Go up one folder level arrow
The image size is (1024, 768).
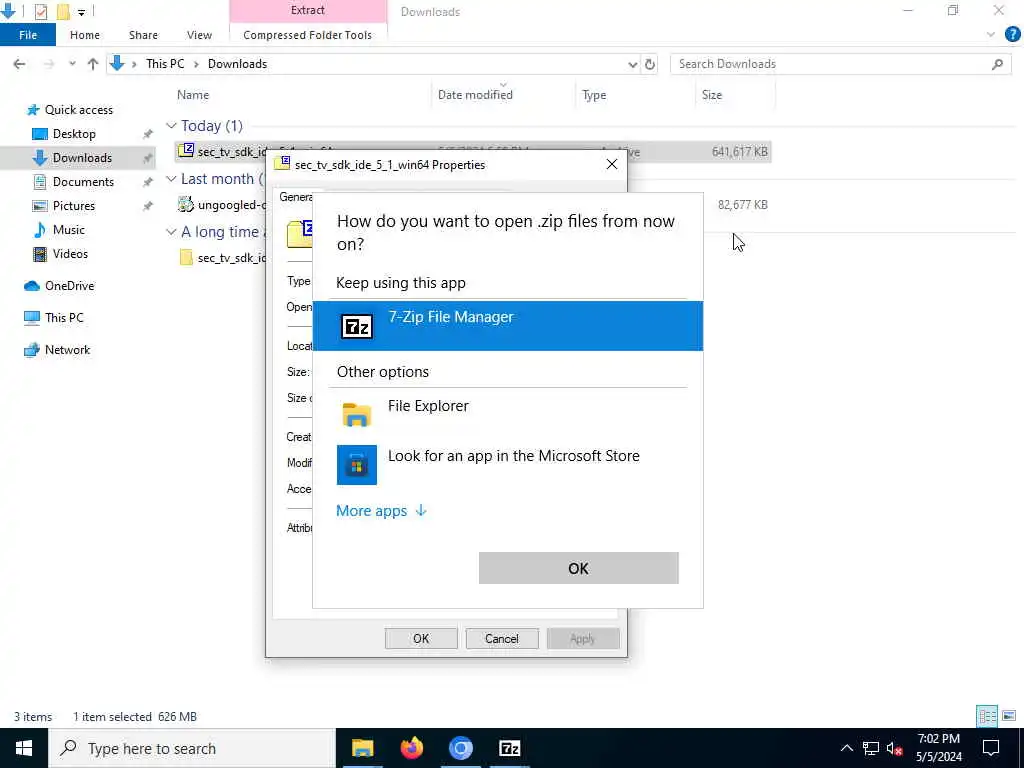[x=93, y=64]
